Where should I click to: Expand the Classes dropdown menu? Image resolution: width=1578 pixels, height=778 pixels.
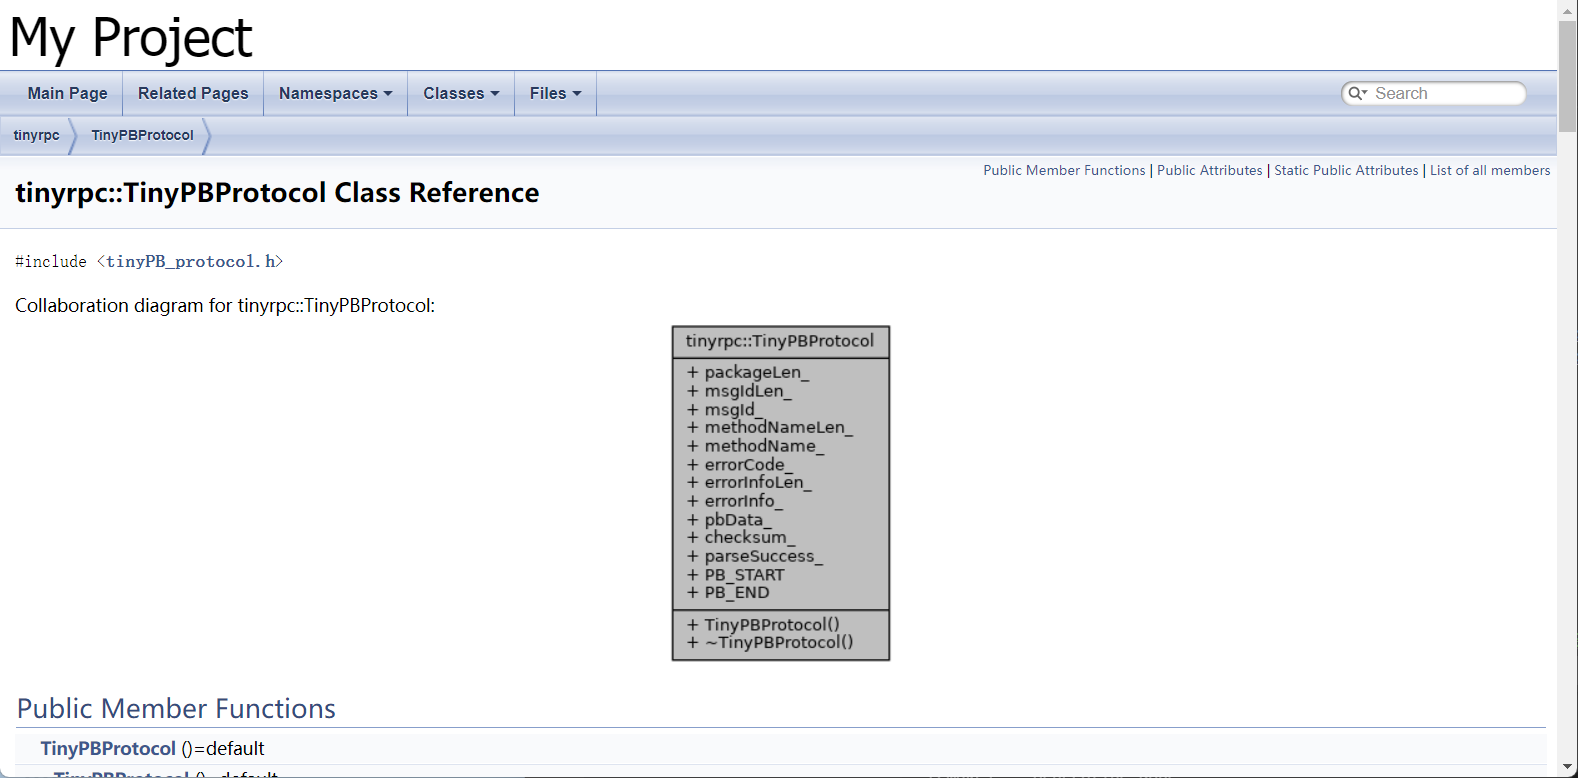pos(461,93)
